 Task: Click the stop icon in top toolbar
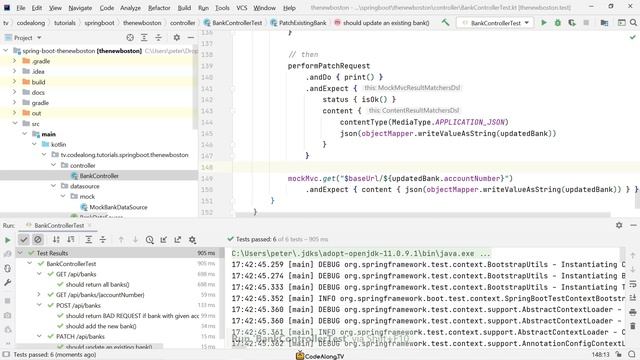(586, 23)
